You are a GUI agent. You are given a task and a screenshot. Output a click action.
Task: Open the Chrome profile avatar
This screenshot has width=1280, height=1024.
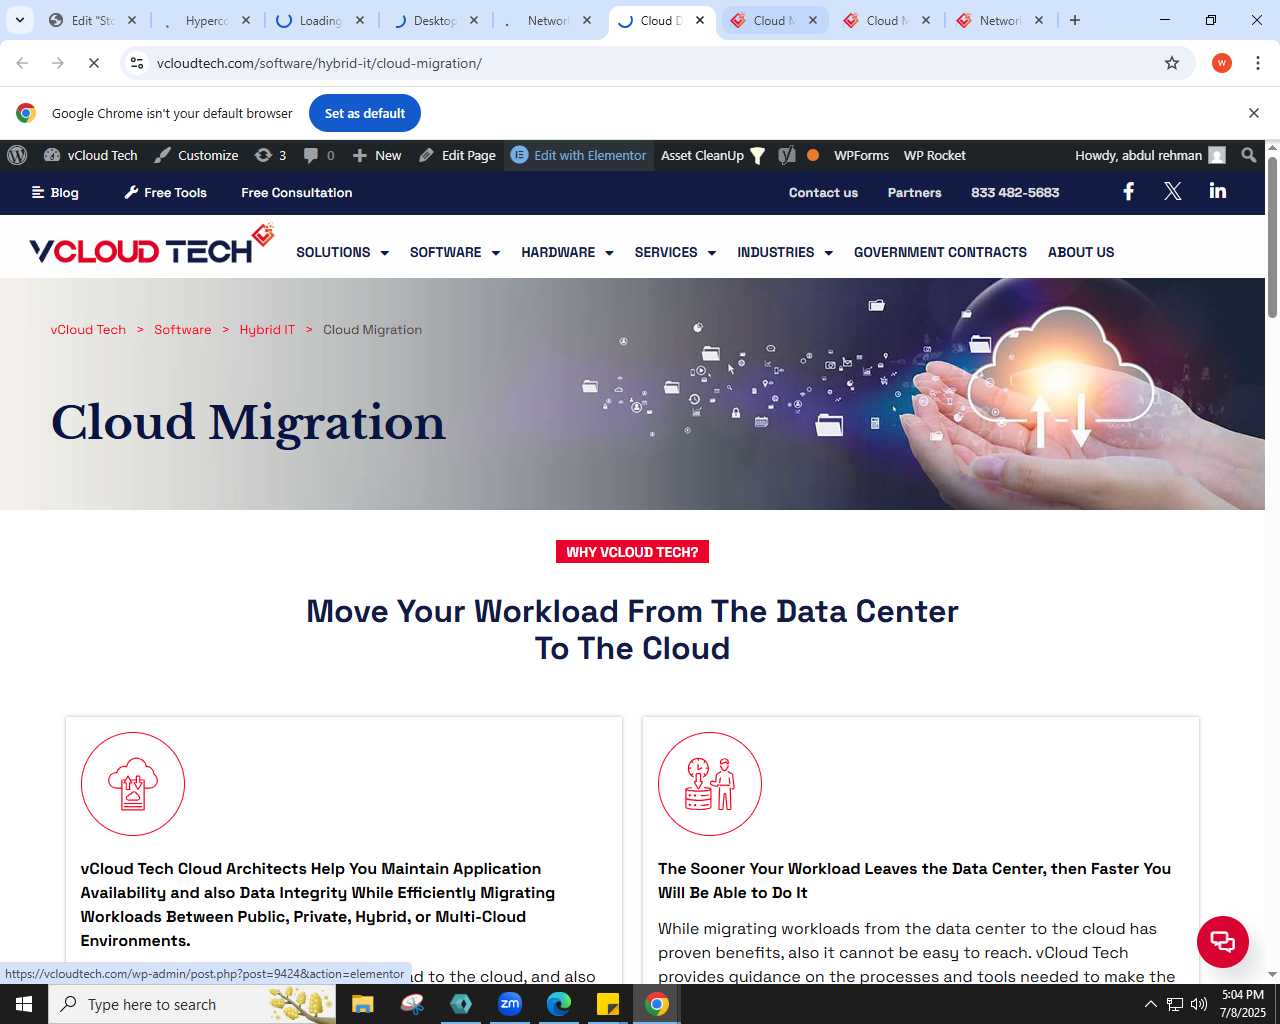1221,63
